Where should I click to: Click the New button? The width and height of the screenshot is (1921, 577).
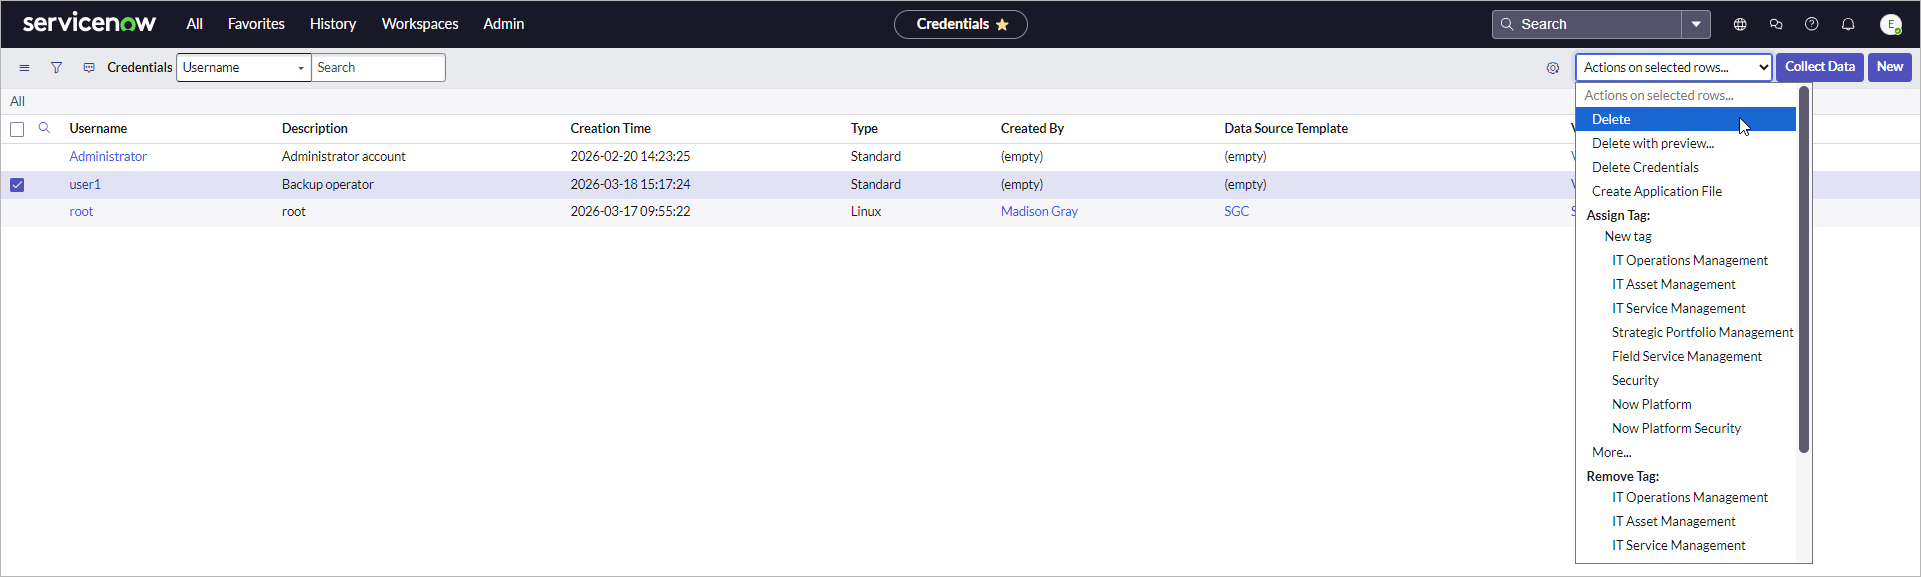pos(1890,67)
